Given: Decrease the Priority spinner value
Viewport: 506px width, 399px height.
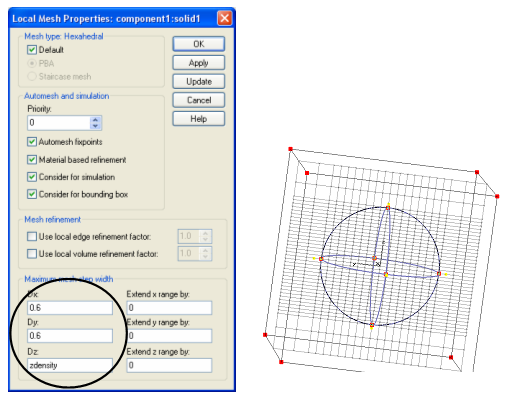Looking at the screenshot, I should tap(95, 126).
